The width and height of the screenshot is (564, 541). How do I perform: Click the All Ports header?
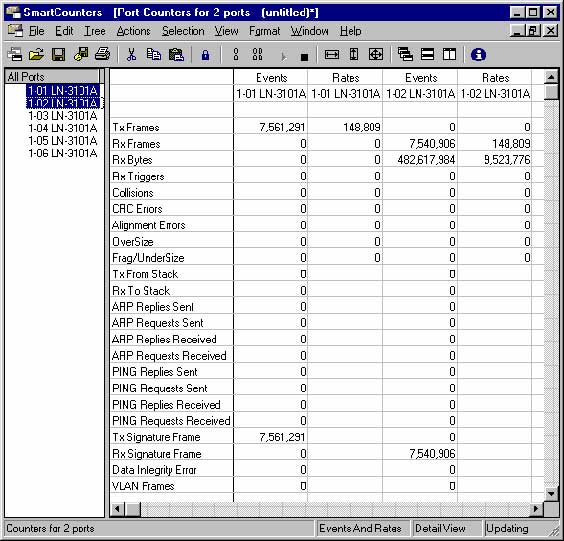click(x=52, y=76)
